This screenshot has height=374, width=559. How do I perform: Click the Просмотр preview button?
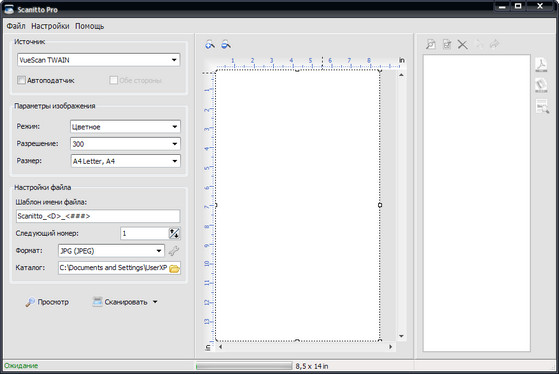tap(47, 302)
